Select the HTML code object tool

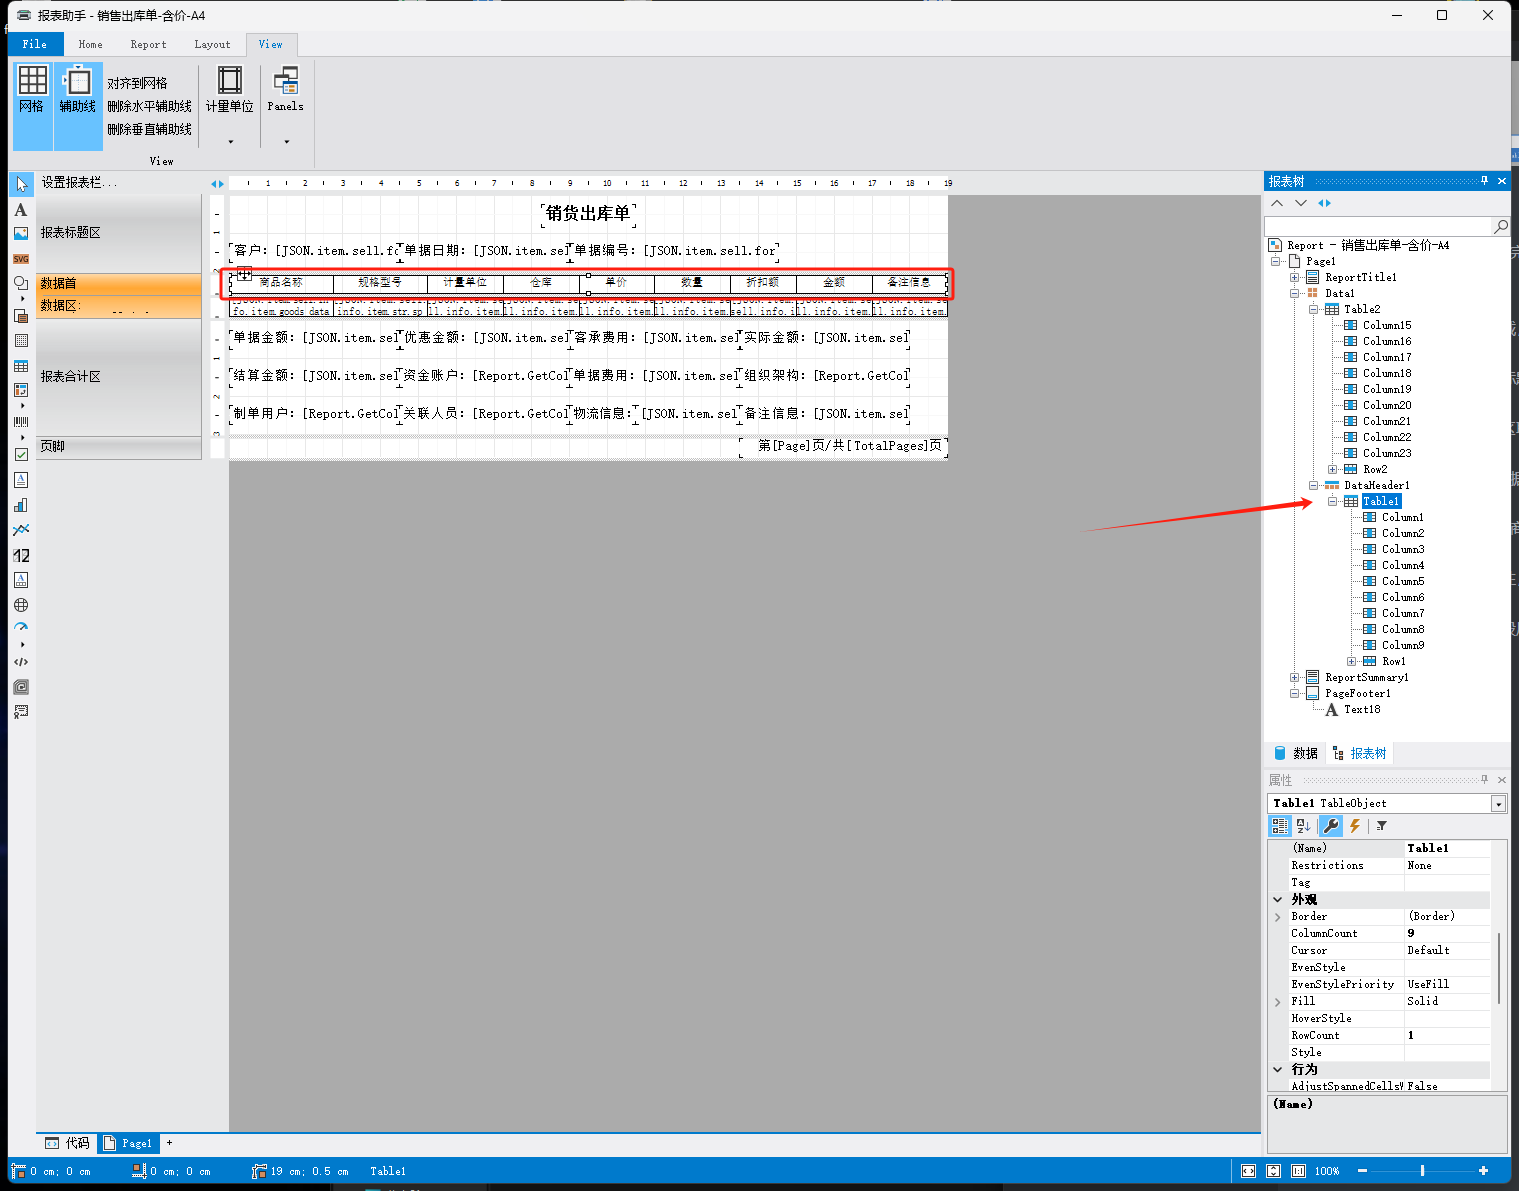(21, 662)
